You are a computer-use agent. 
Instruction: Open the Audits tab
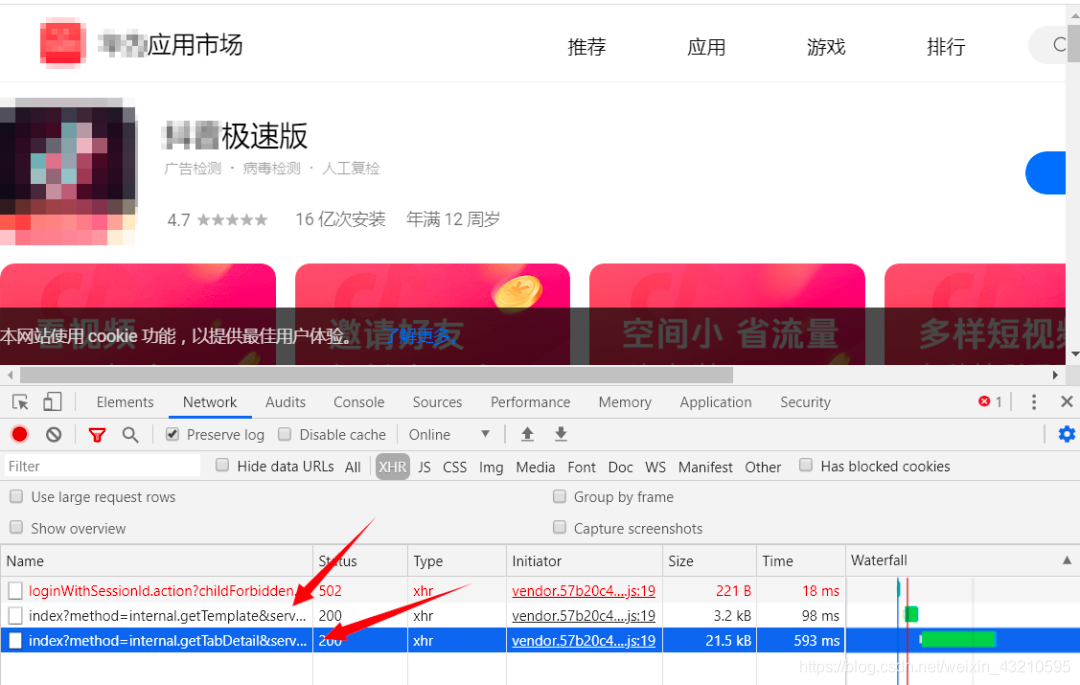[x=285, y=402]
